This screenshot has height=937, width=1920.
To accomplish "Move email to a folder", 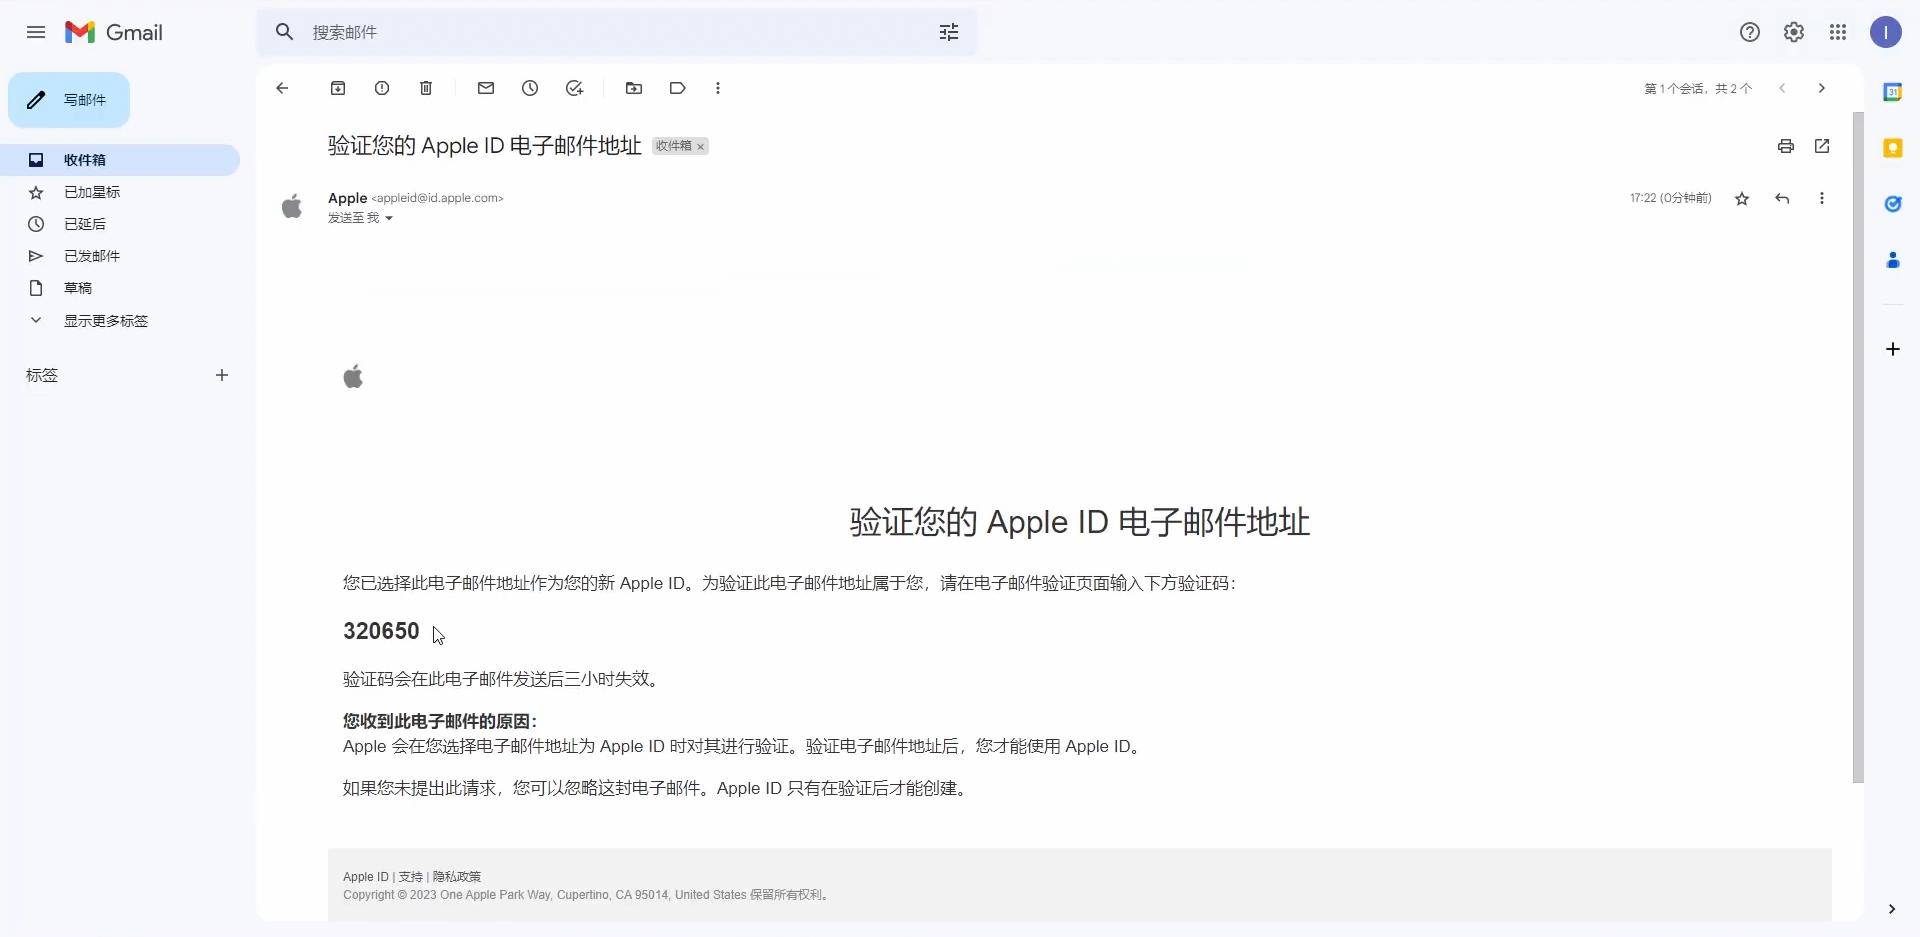I will [634, 88].
